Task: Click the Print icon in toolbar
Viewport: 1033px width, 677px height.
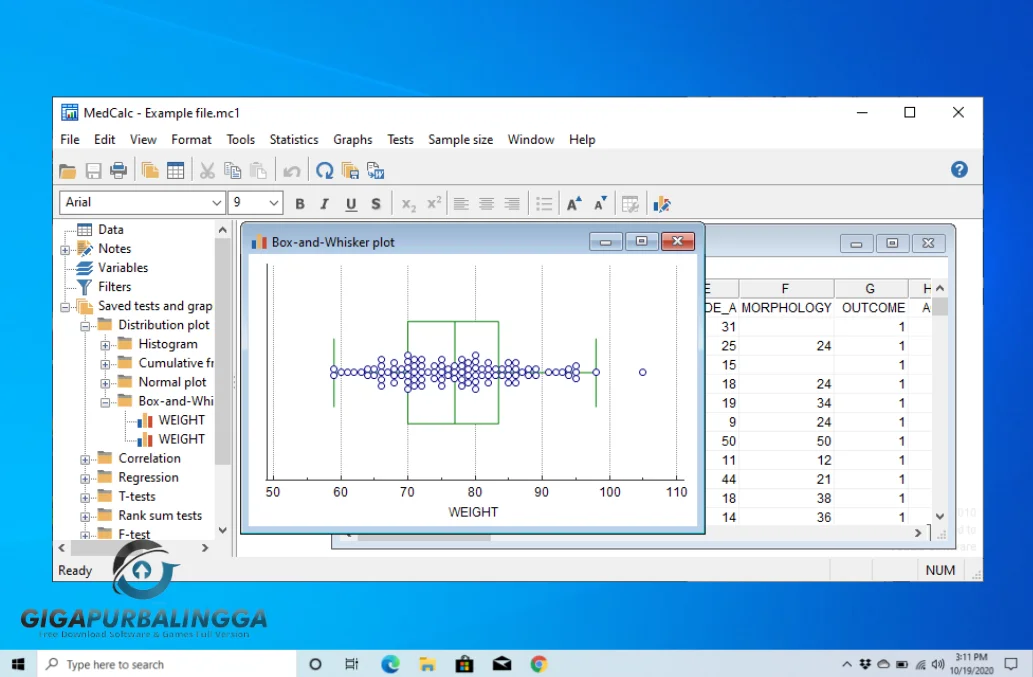Action: click(119, 171)
